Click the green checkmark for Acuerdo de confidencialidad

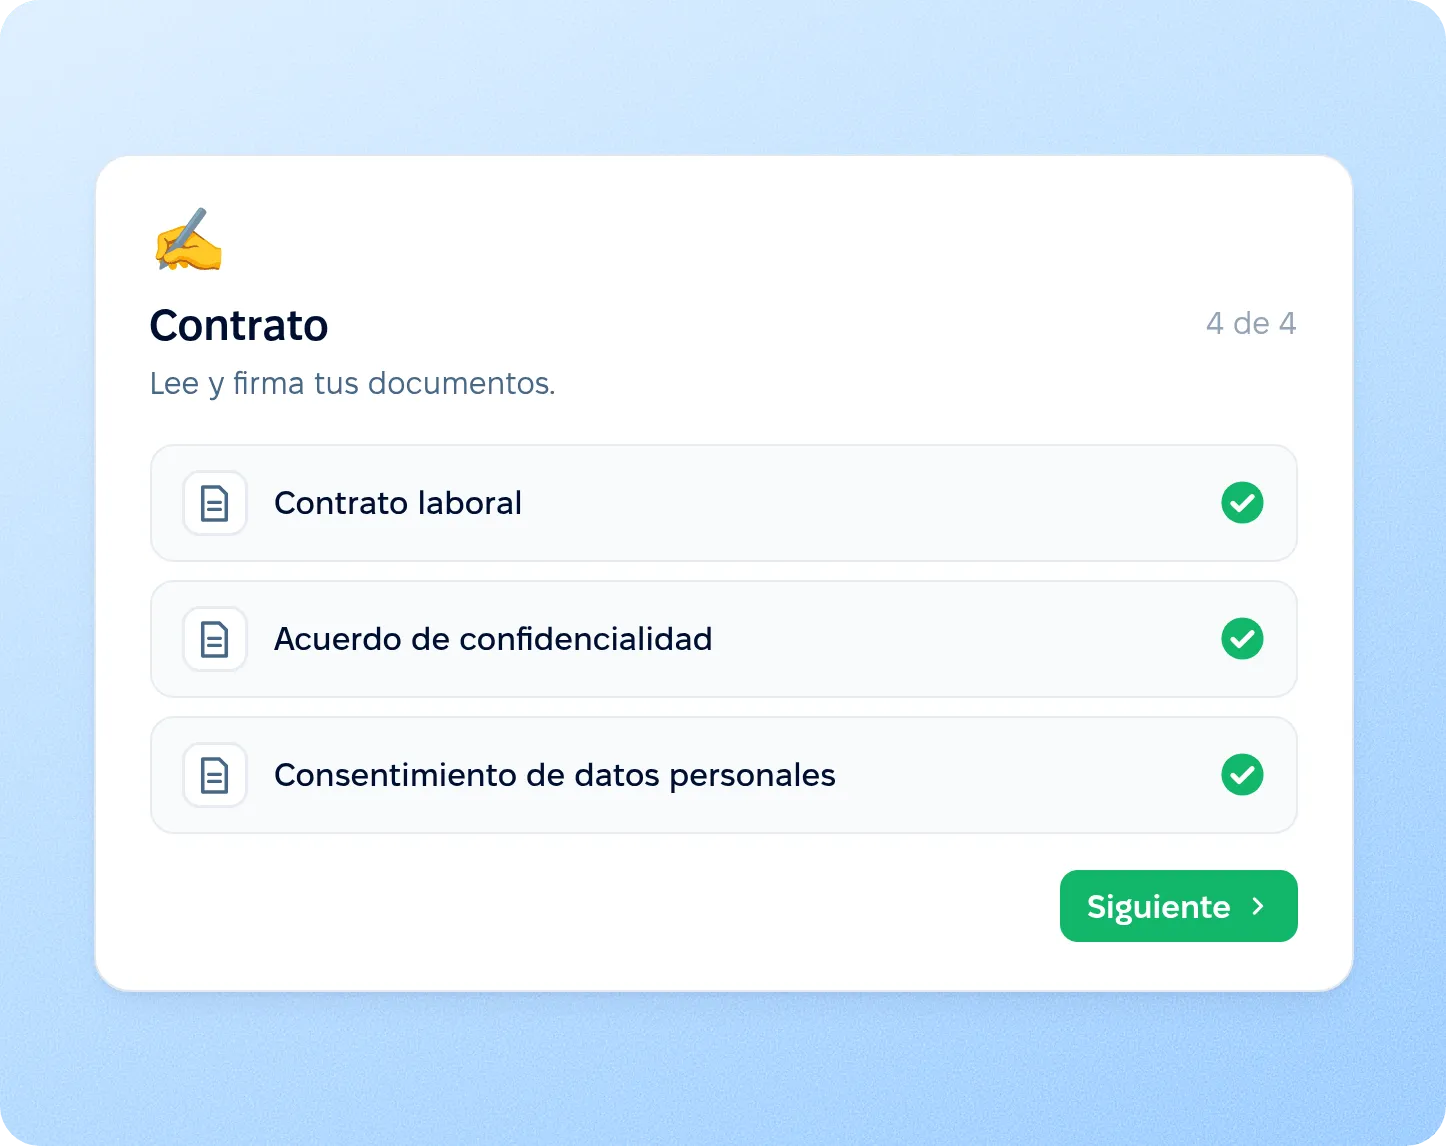(1242, 639)
